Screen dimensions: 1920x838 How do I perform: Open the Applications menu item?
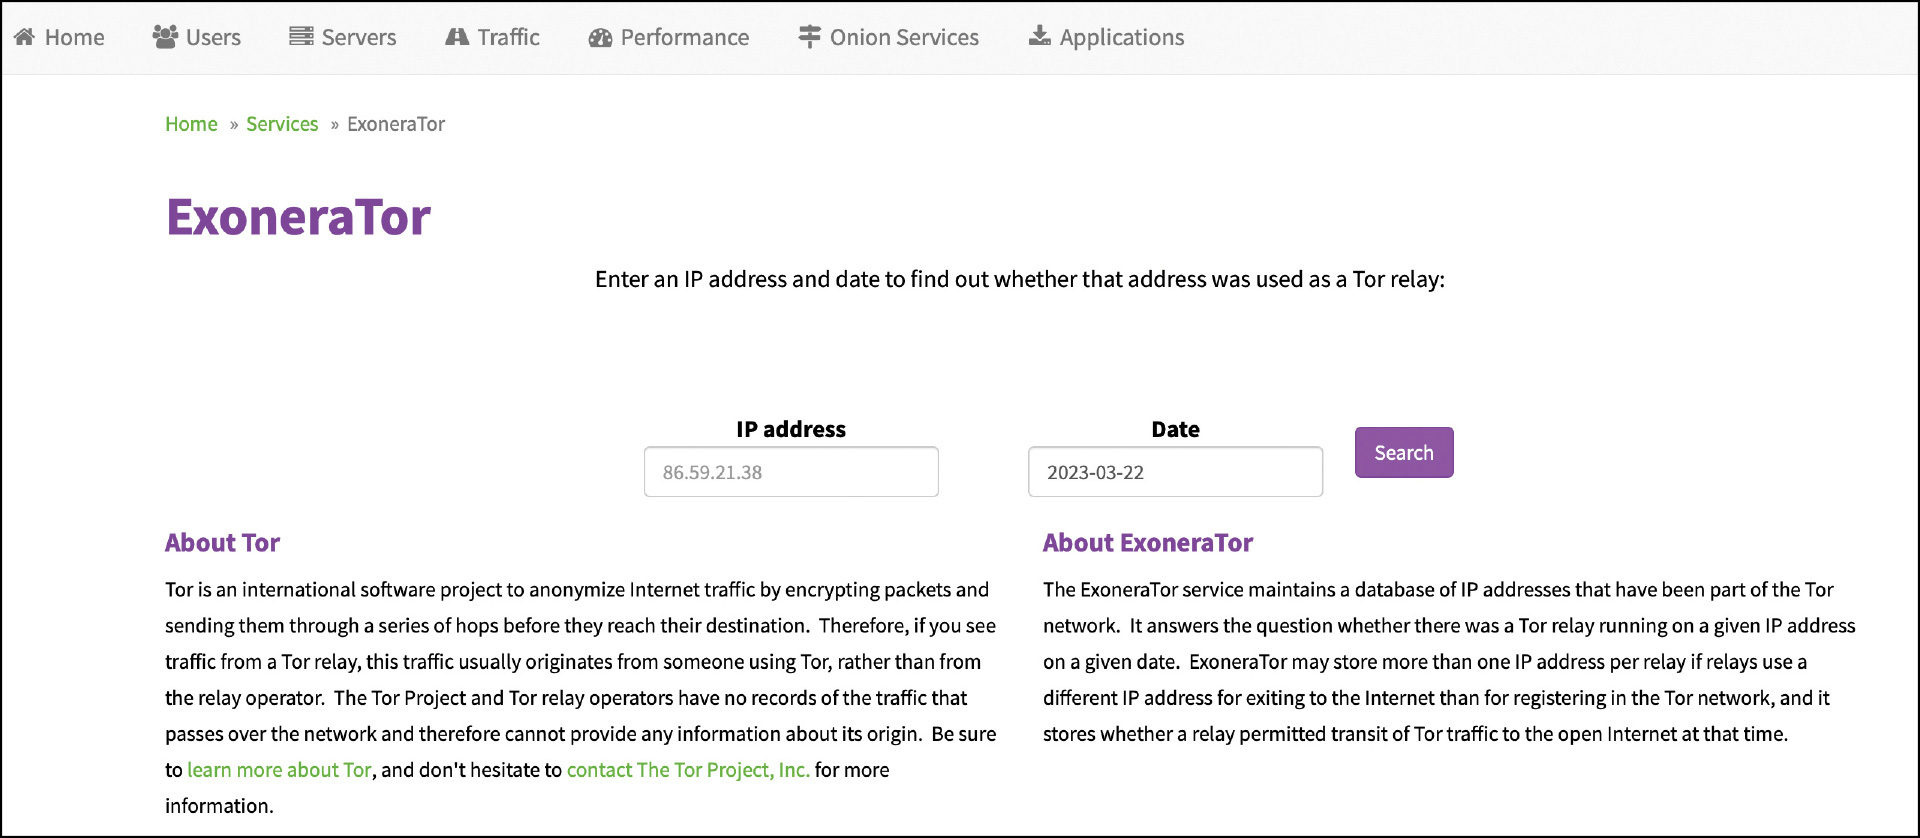pos(1121,38)
